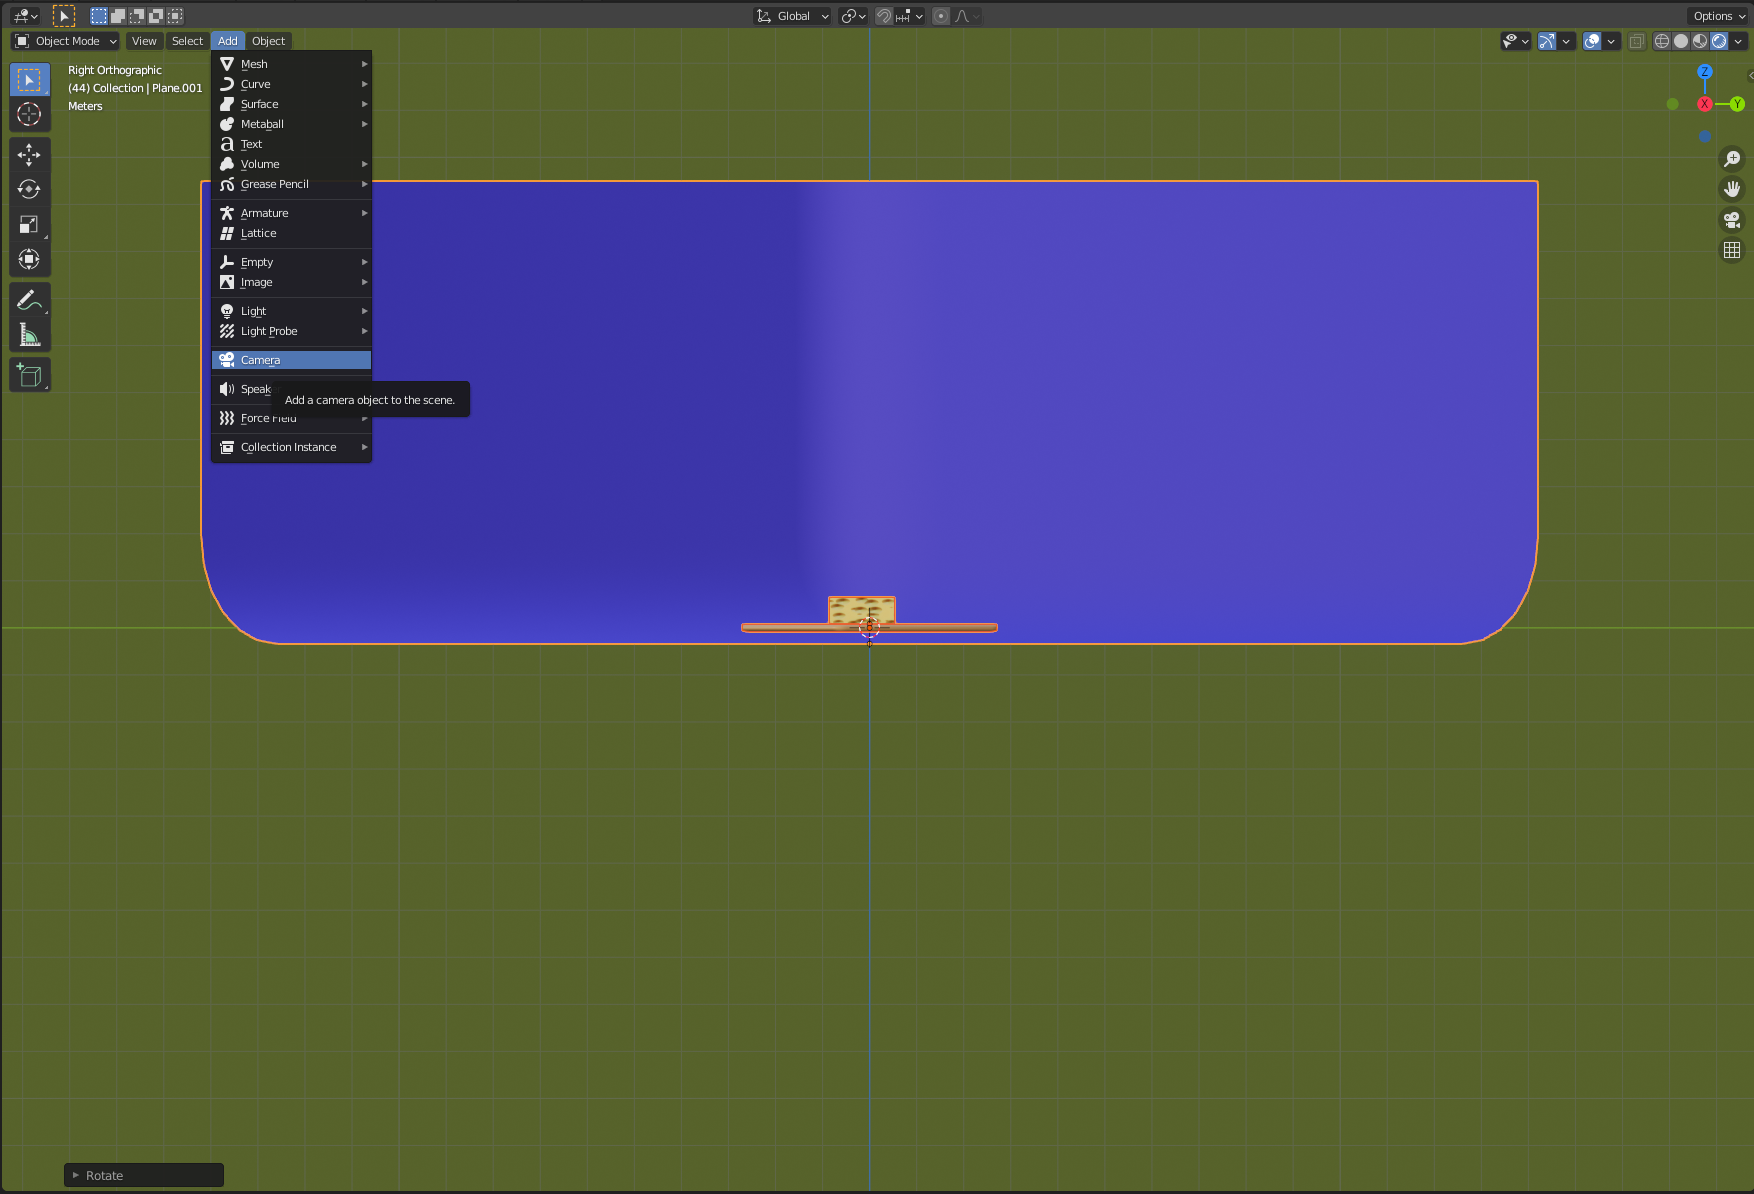Toggle gizmo visibility
The width and height of the screenshot is (1754, 1194).
pyautogui.click(x=1547, y=41)
